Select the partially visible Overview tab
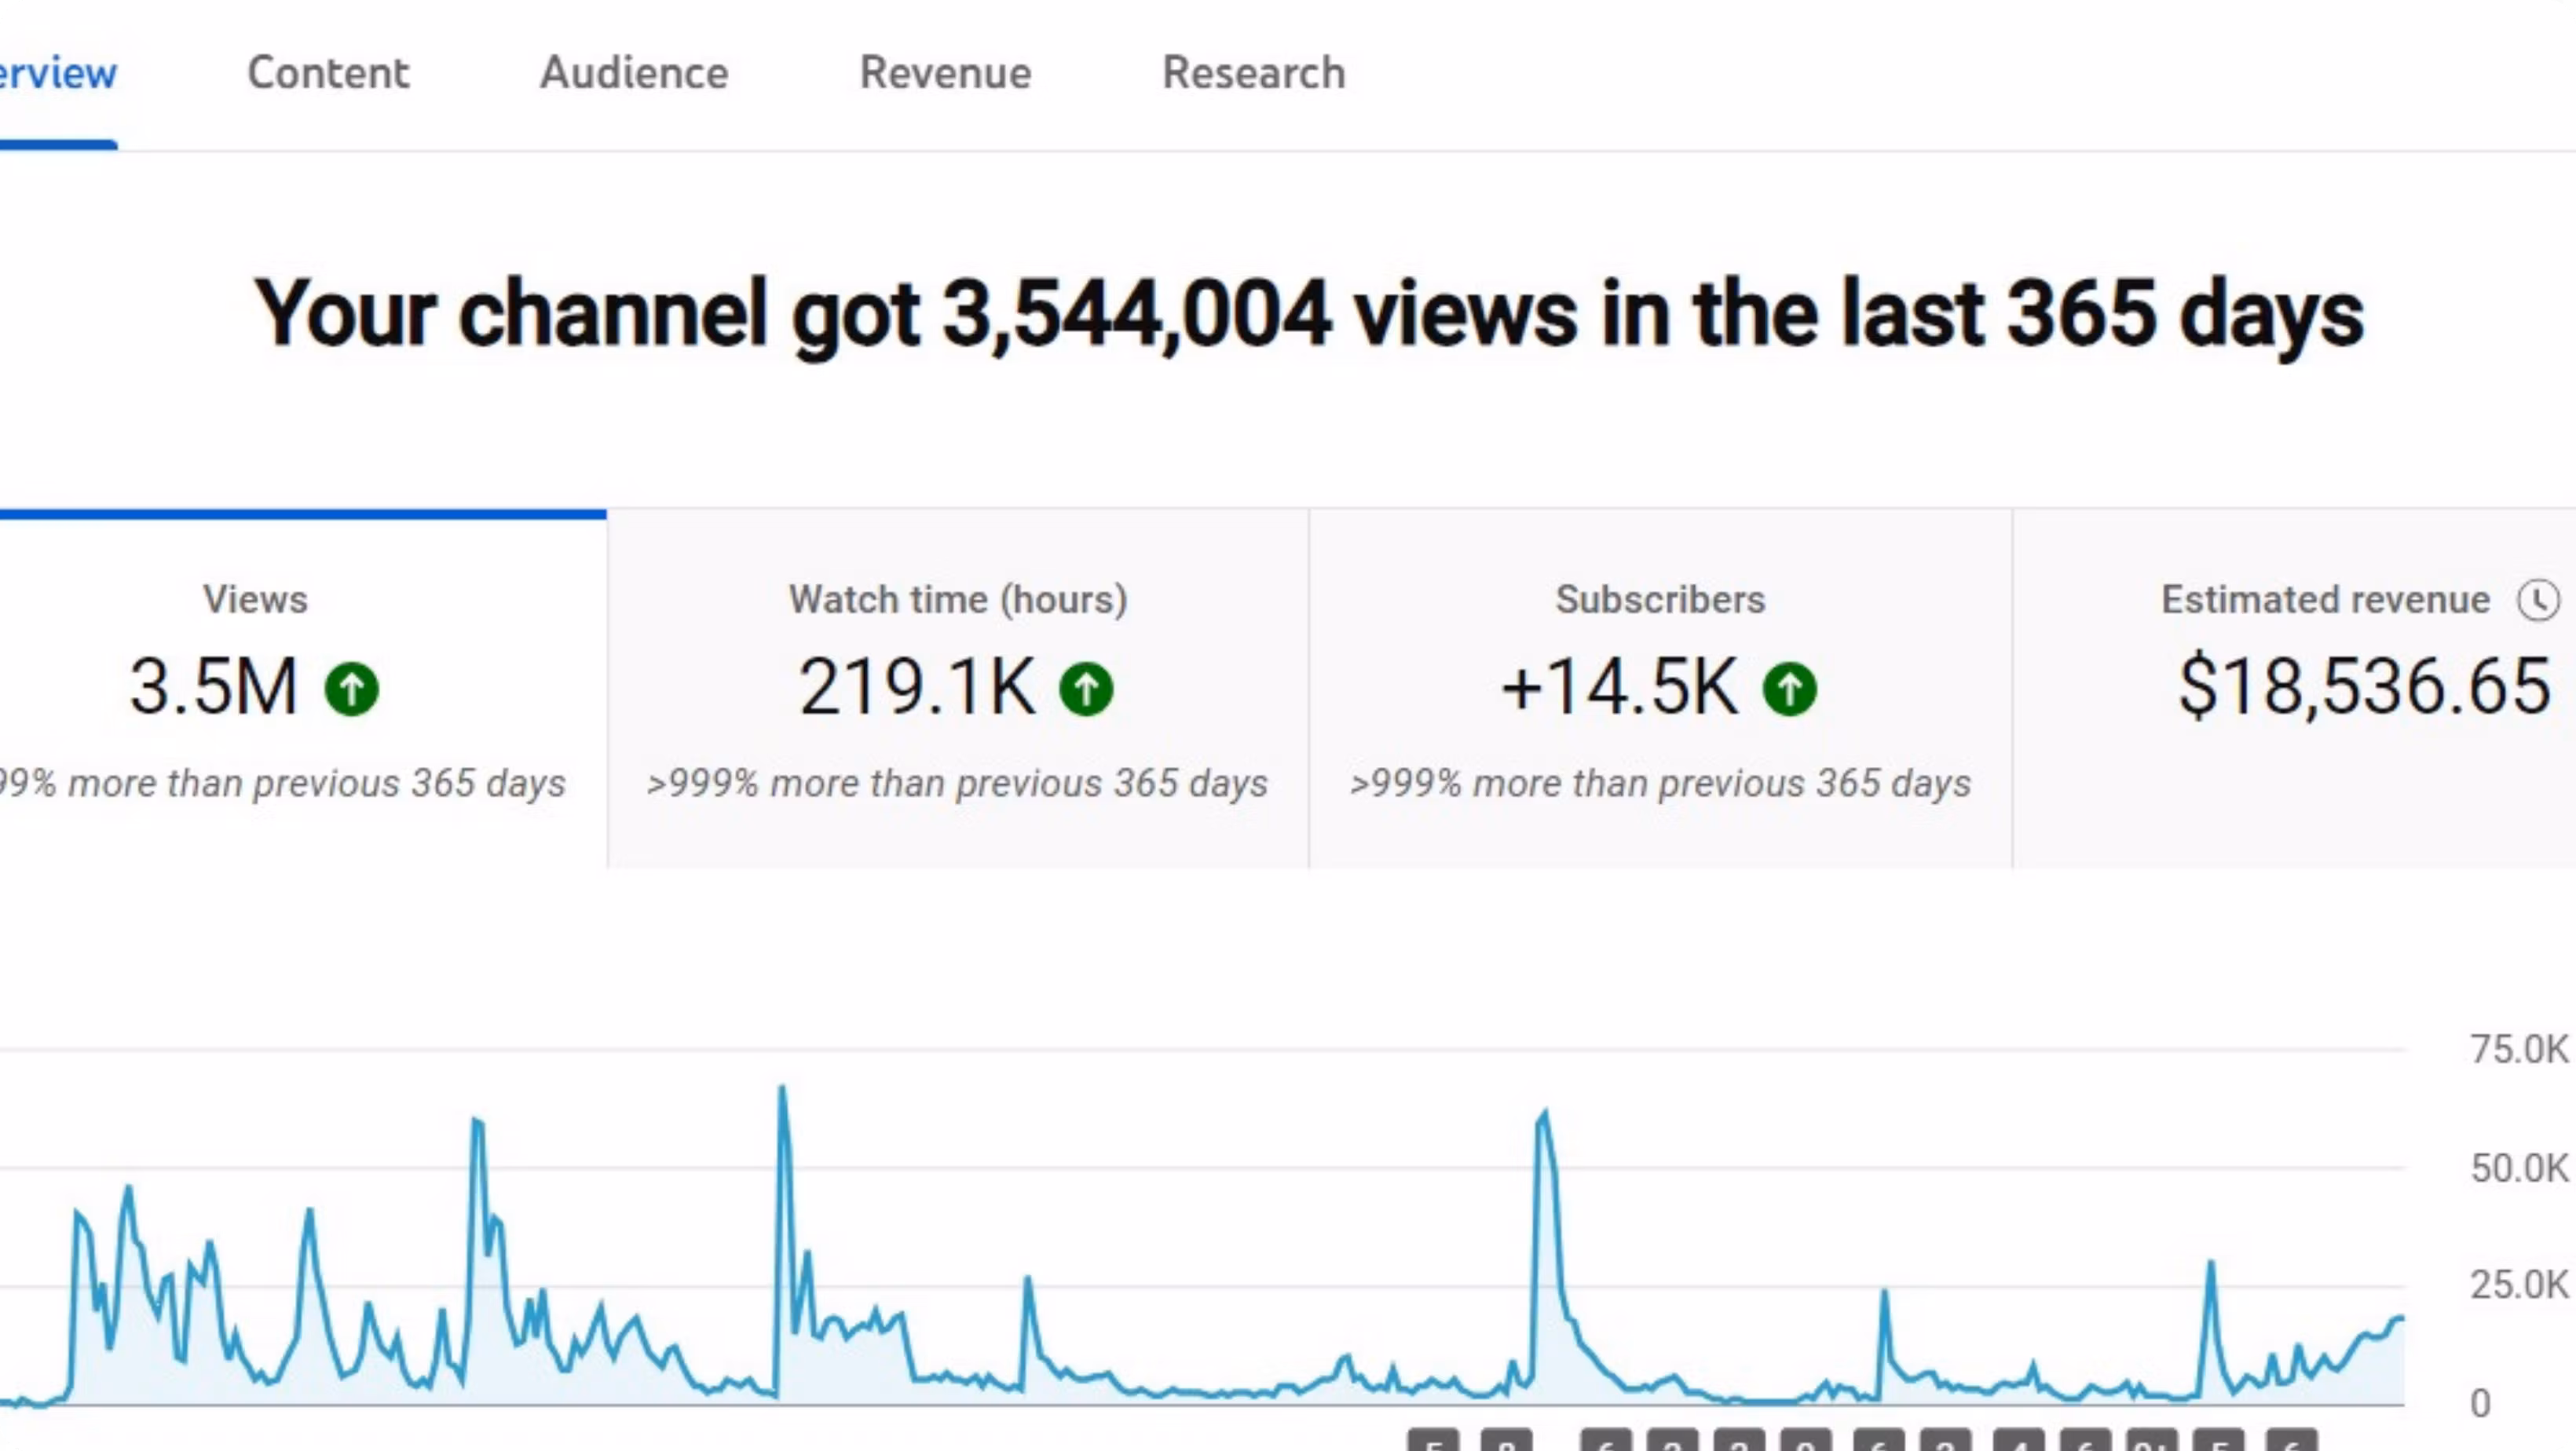 (57, 73)
